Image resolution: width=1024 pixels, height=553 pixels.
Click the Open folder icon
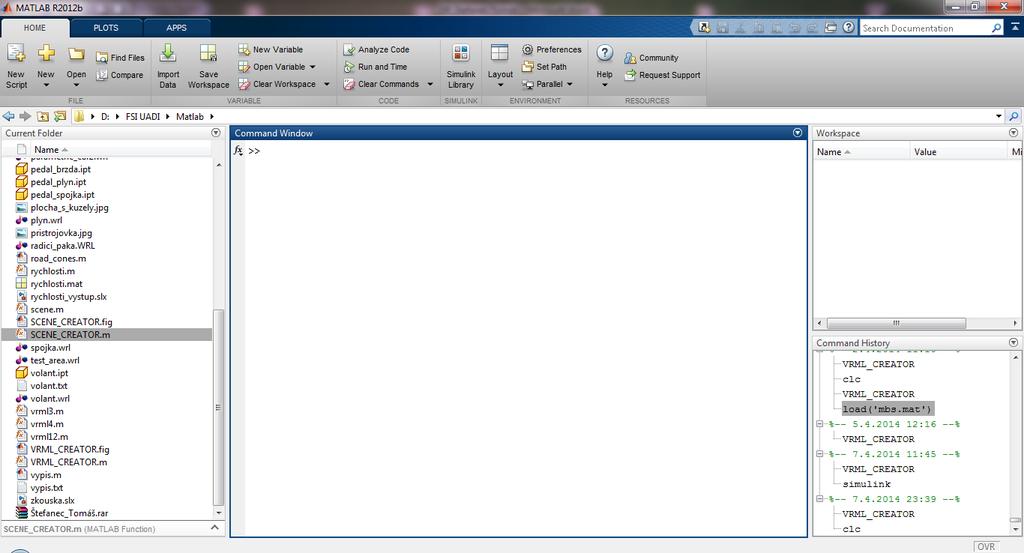point(76,55)
